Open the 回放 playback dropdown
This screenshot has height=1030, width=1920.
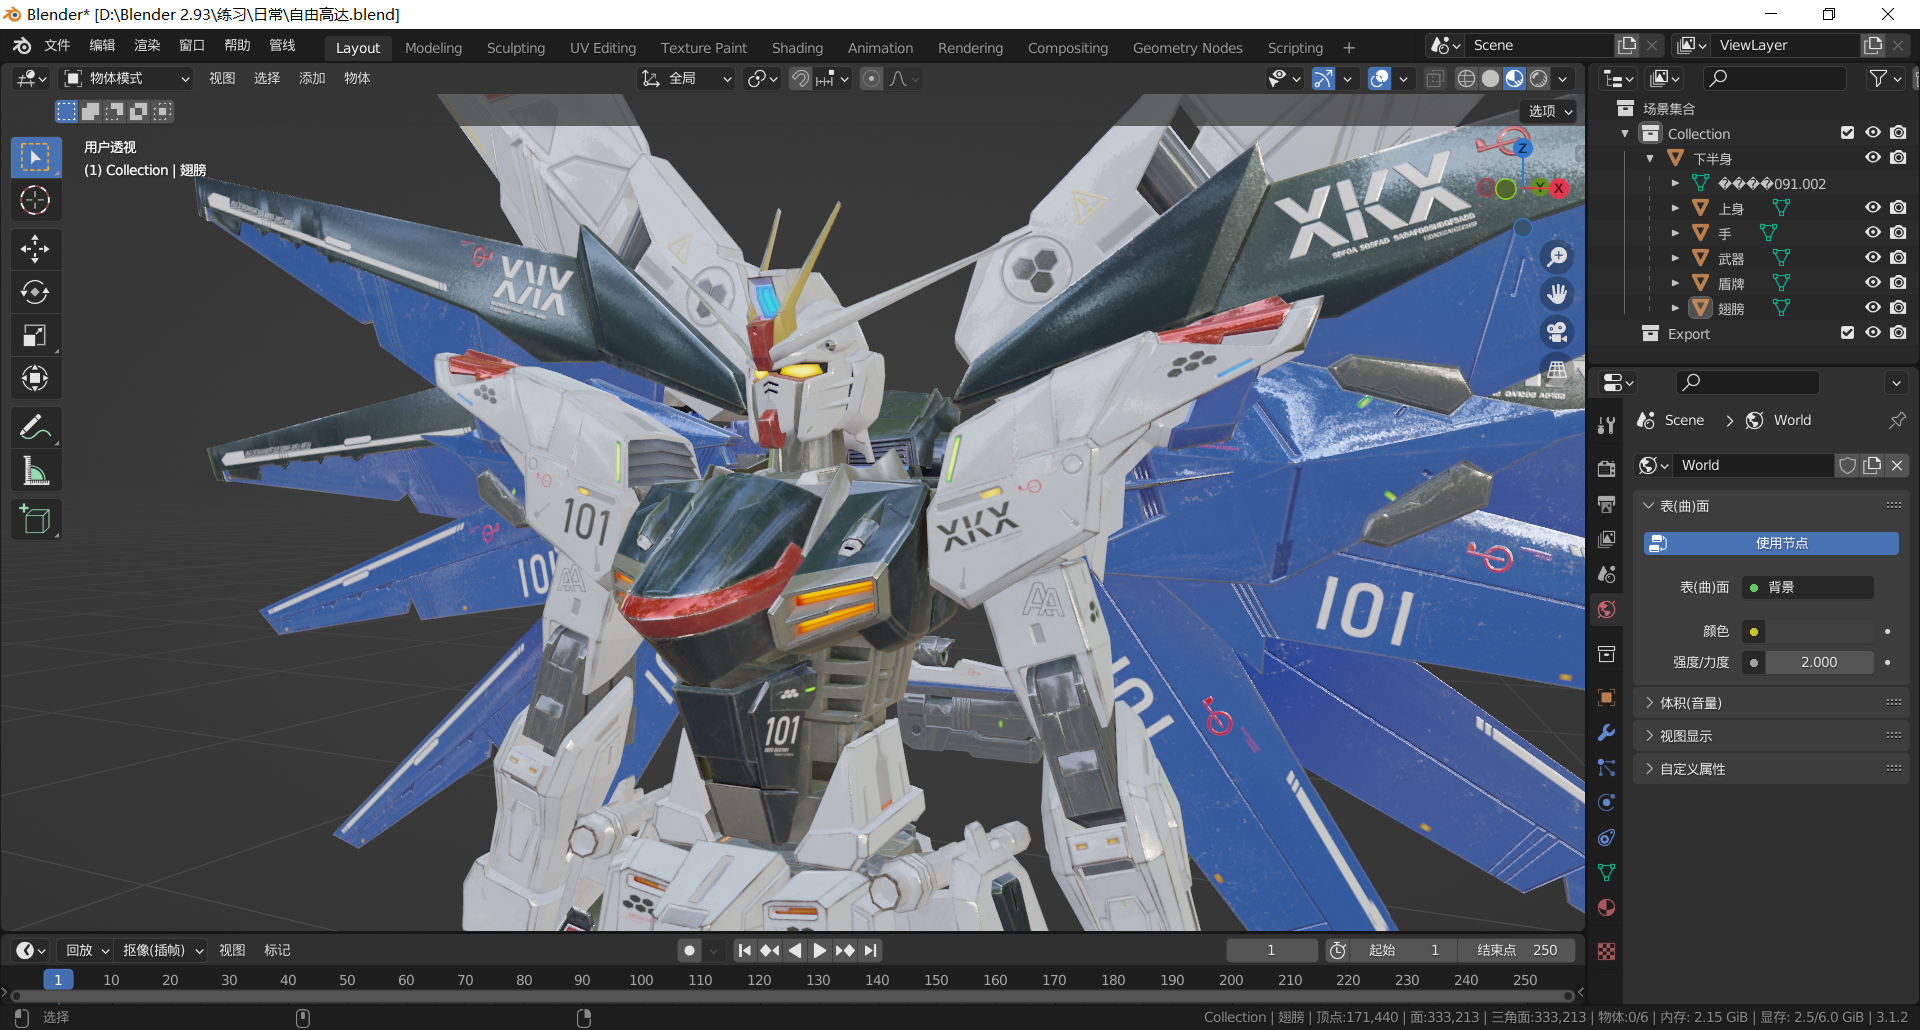coord(87,950)
